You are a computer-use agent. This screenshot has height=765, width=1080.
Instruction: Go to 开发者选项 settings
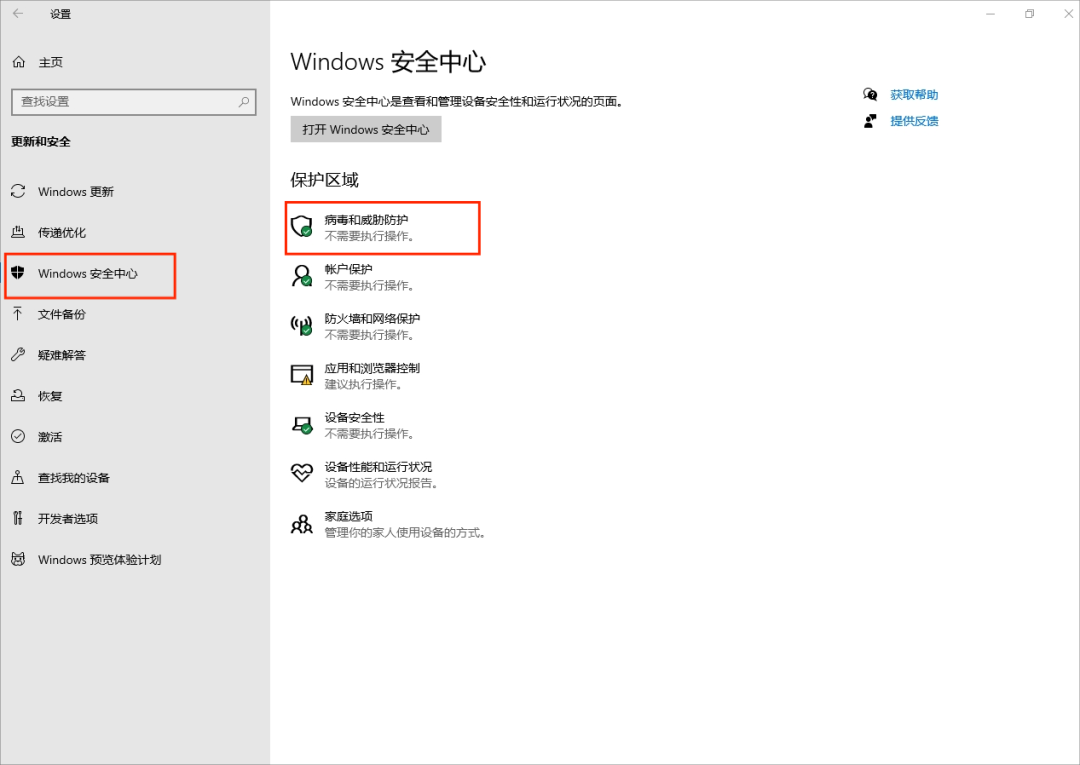(68, 519)
